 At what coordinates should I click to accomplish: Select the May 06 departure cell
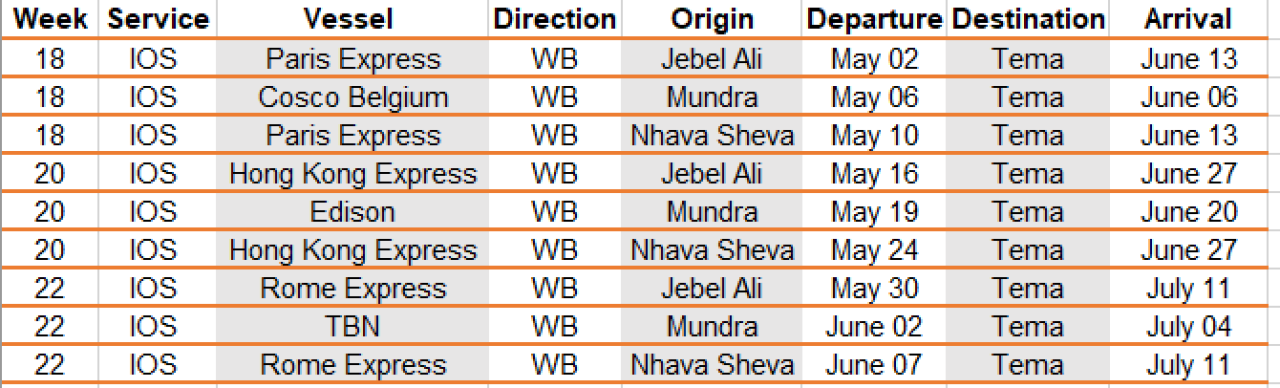pyautogui.click(x=875, y=98)
